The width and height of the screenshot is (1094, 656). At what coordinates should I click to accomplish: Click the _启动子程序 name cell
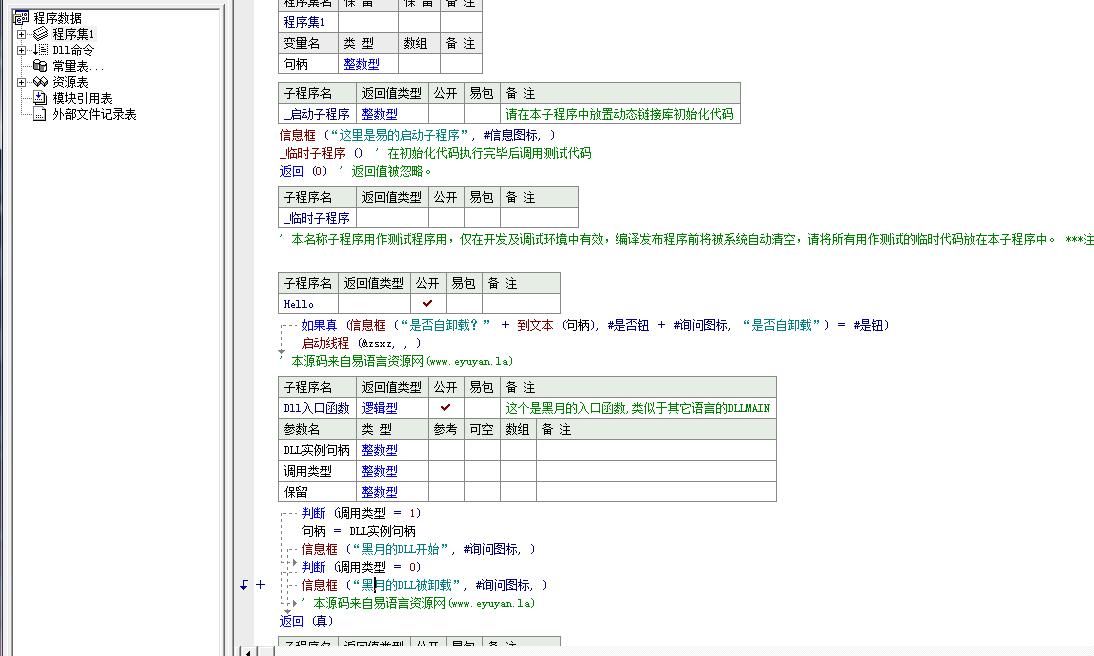(317, 114)
